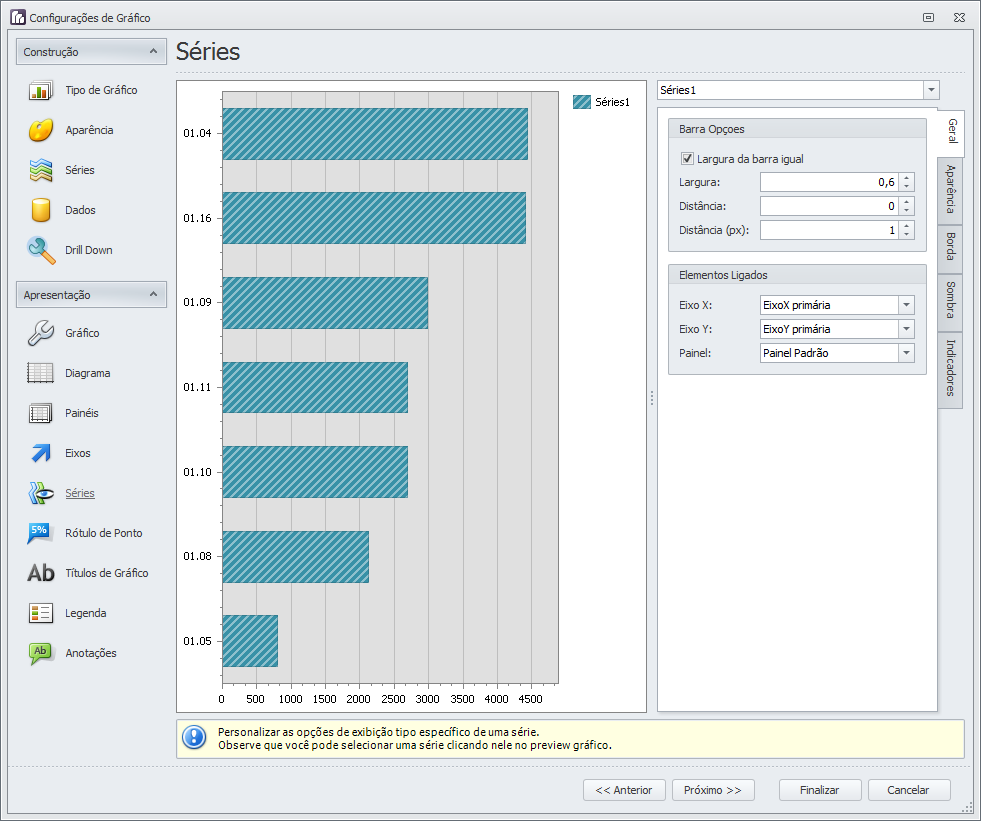This screenshot has width=981, height=821.
Task: Open the Rótulo de Ponto icon
Action: [x=41, y=533]
